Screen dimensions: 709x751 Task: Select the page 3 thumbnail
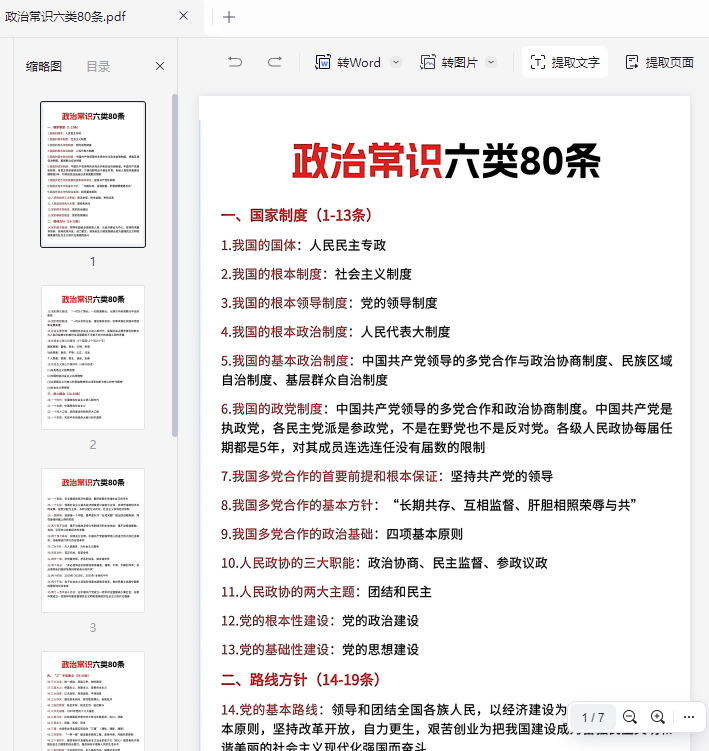point(93,540)
